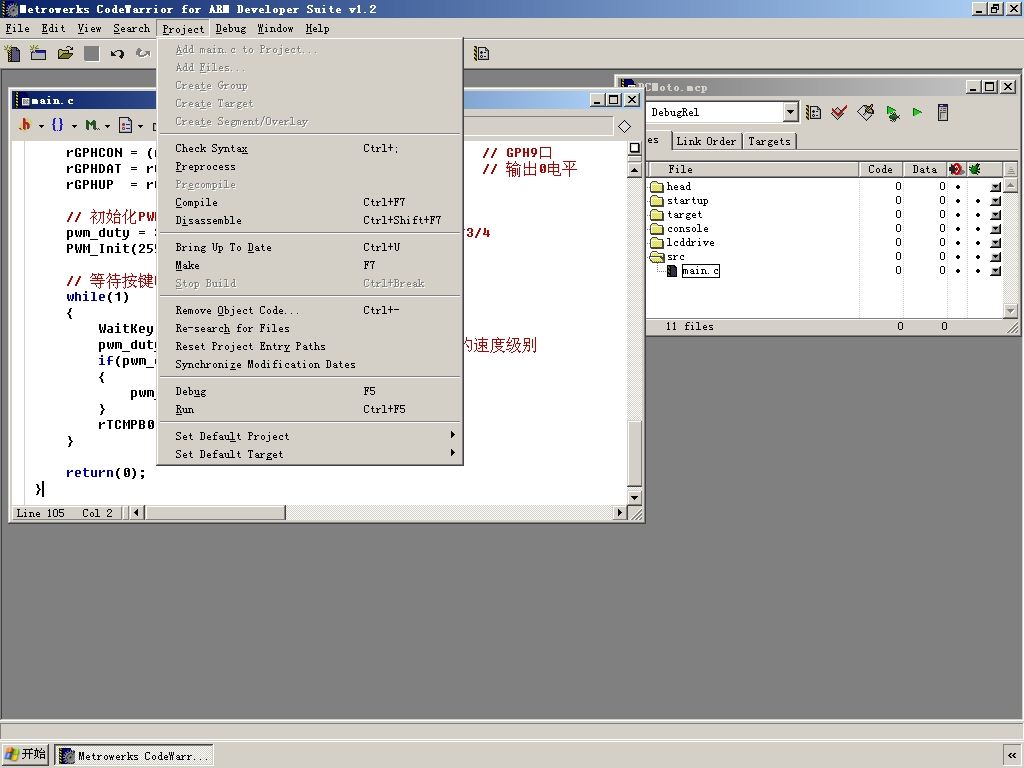Open the interface popup for target folder
Image resolution: width=1024 pixels, height=768 pixels.
(995, 215)
